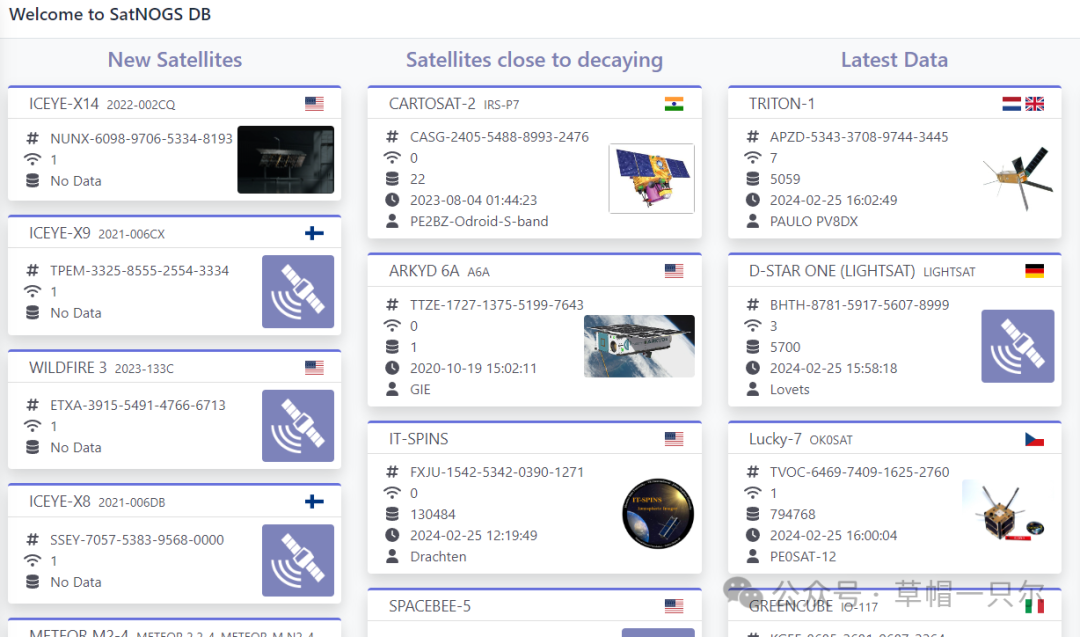Click the GIE station name

tap(420, 390)
